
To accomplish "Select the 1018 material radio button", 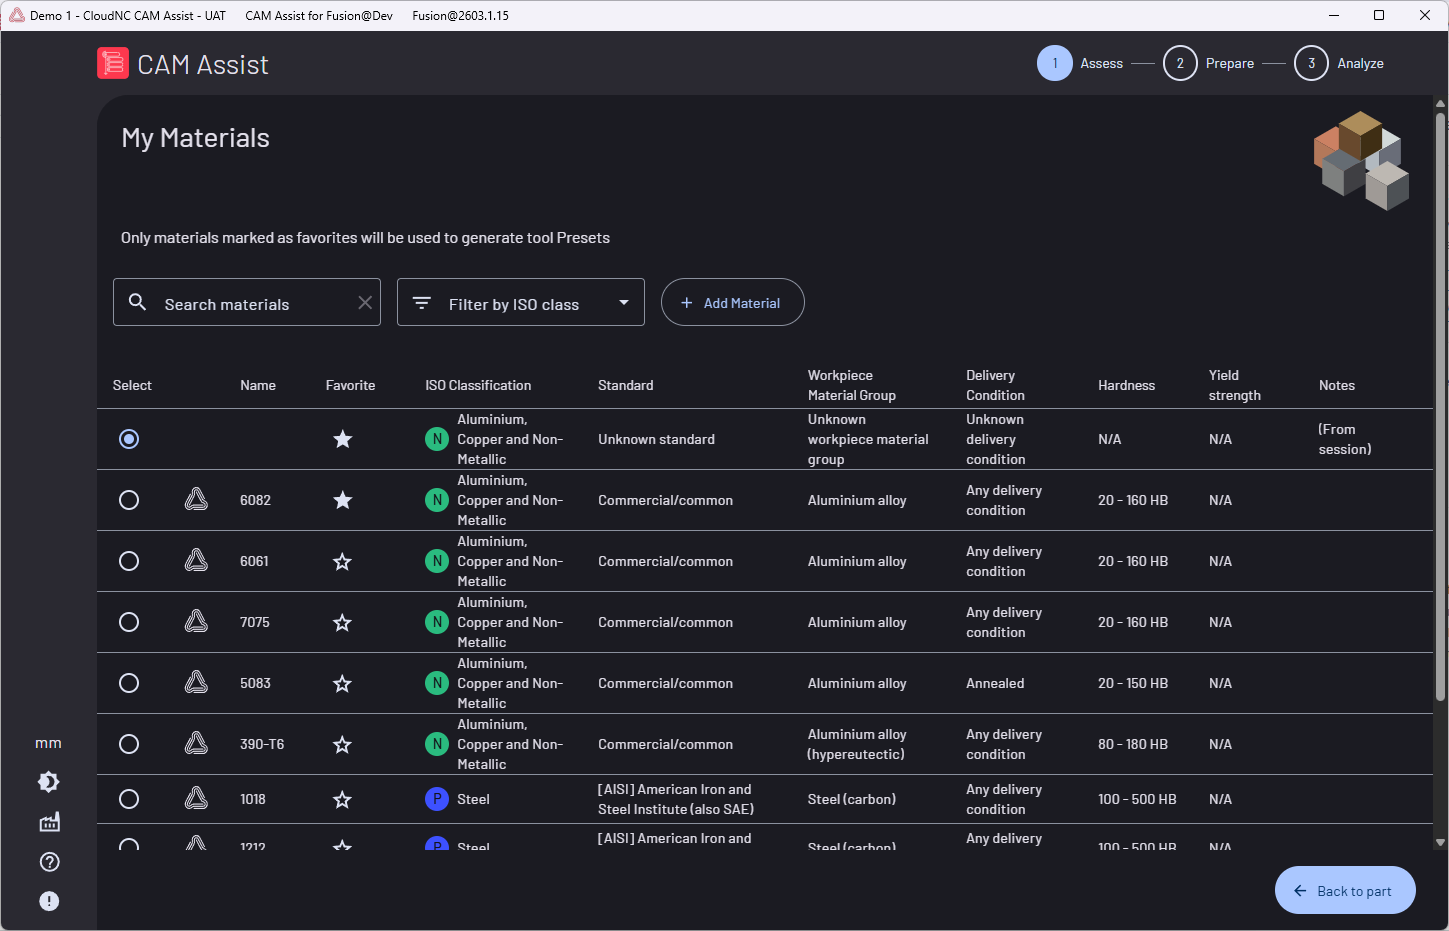I will click(129, 799).
